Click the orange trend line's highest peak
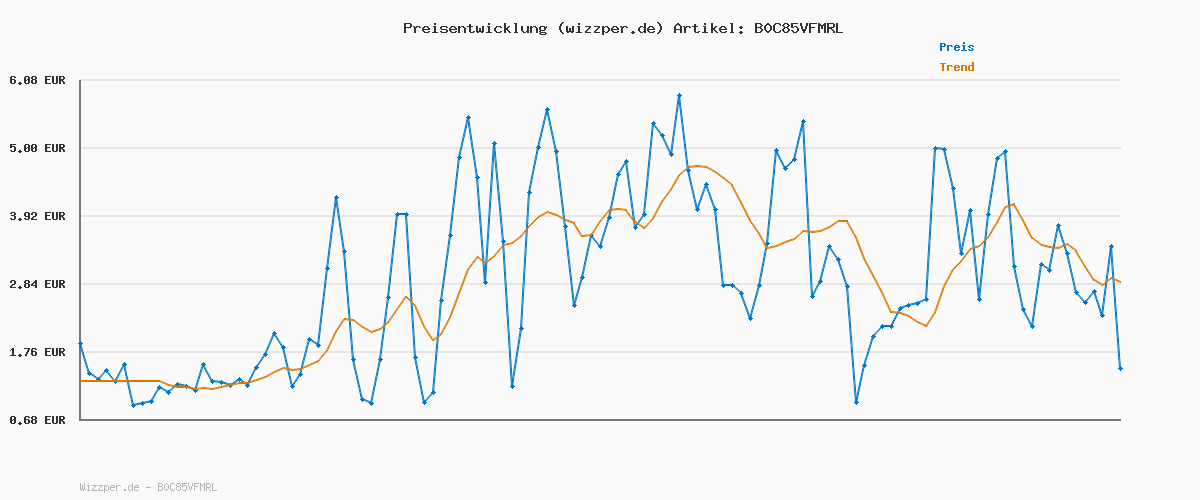 pos(697,166)
